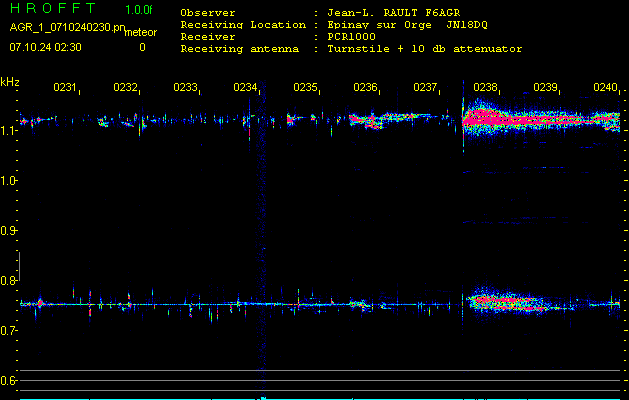Select the AGR_1_0710240230 file name
The image size is (629, 400).
[x=68, y=28]
